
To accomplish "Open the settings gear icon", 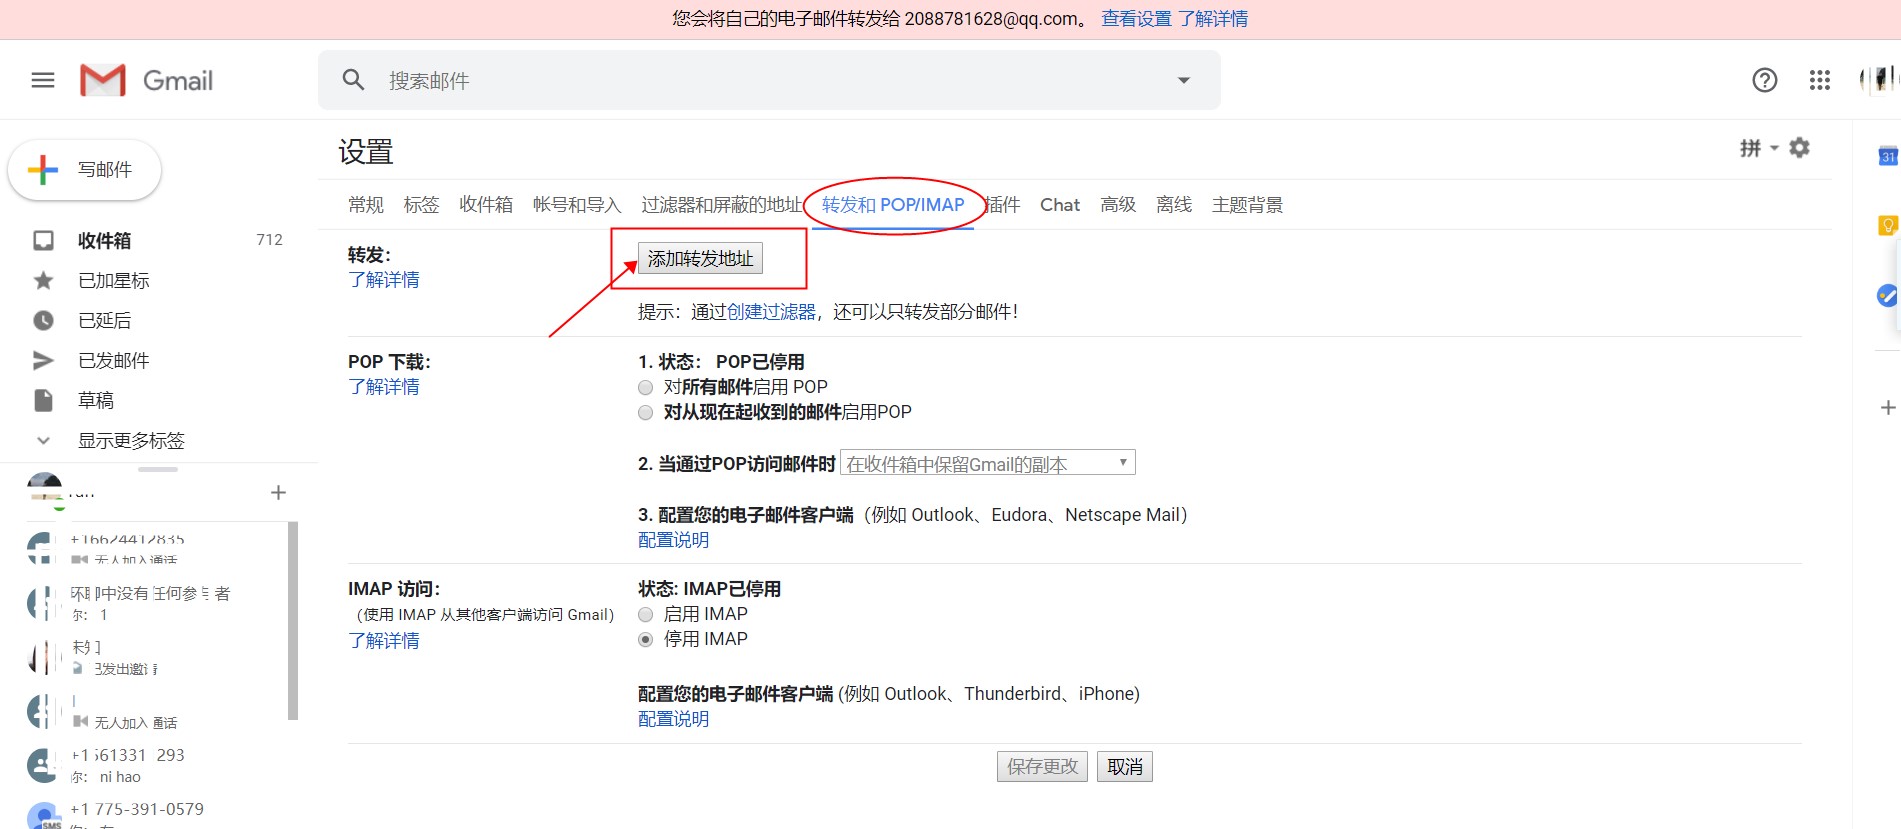I will point(1799,148).
